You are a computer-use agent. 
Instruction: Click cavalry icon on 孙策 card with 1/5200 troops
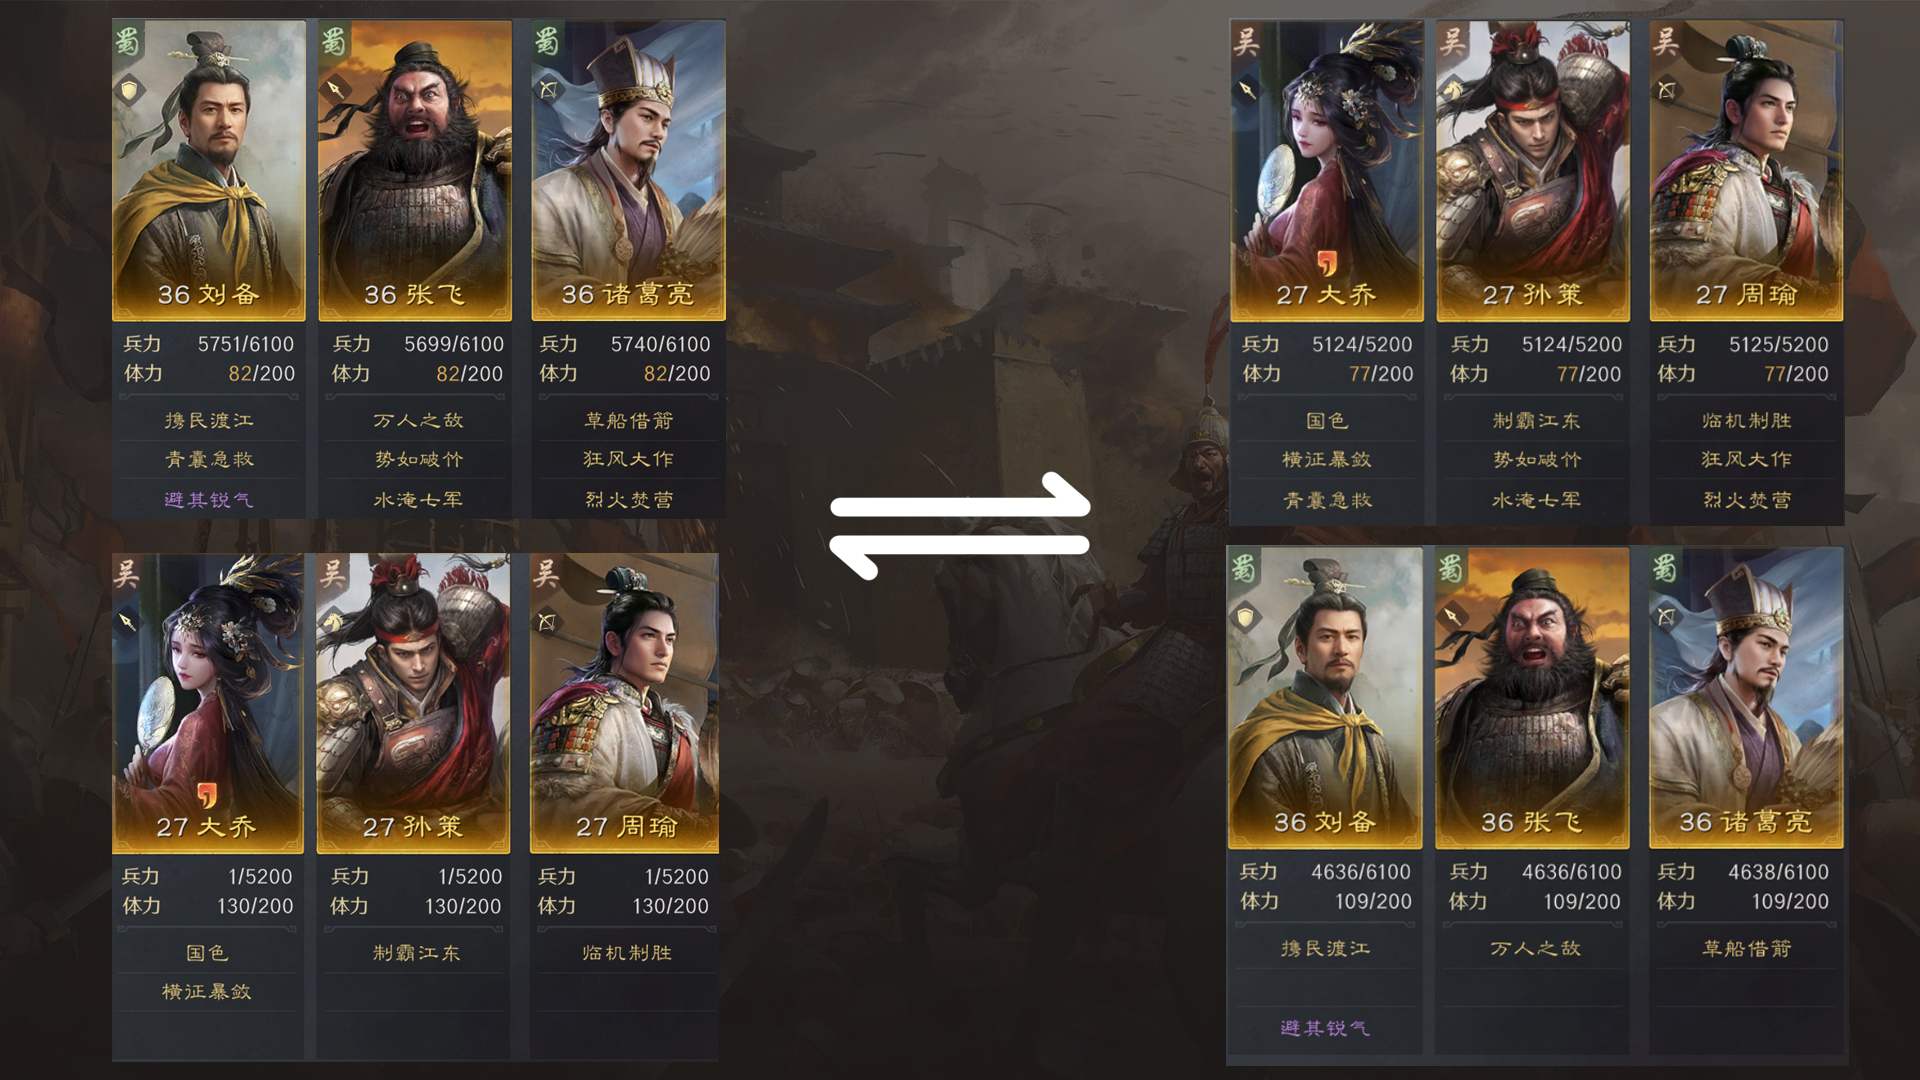pos(334,622)
